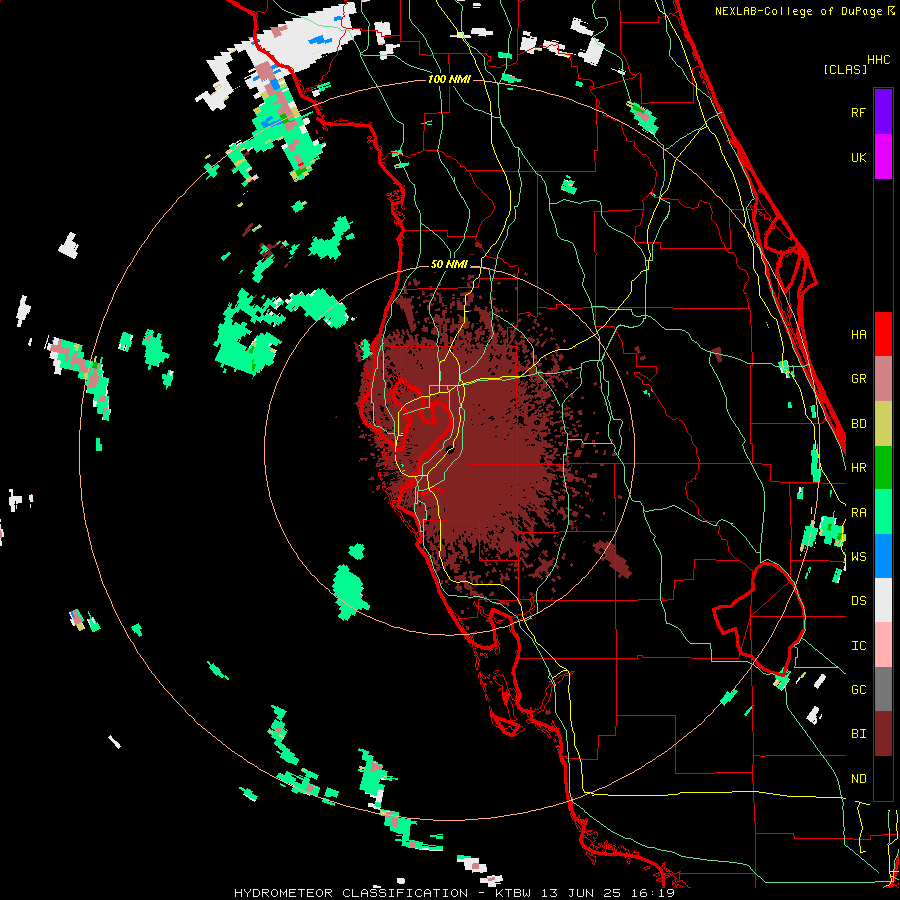
Task: Click the "HA" legend label
Action: pos(858,334)
